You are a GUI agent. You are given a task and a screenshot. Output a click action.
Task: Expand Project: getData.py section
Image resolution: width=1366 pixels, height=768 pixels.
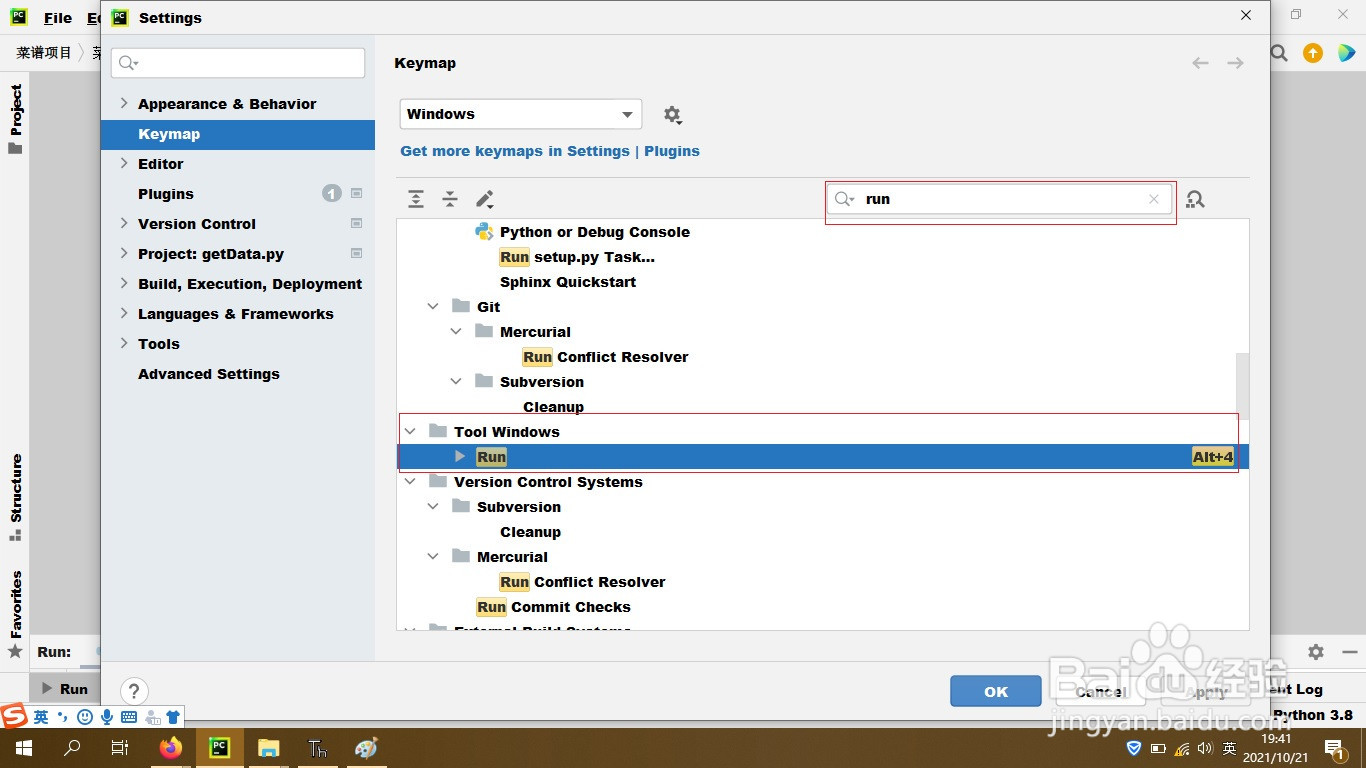[x=124, y=253]
